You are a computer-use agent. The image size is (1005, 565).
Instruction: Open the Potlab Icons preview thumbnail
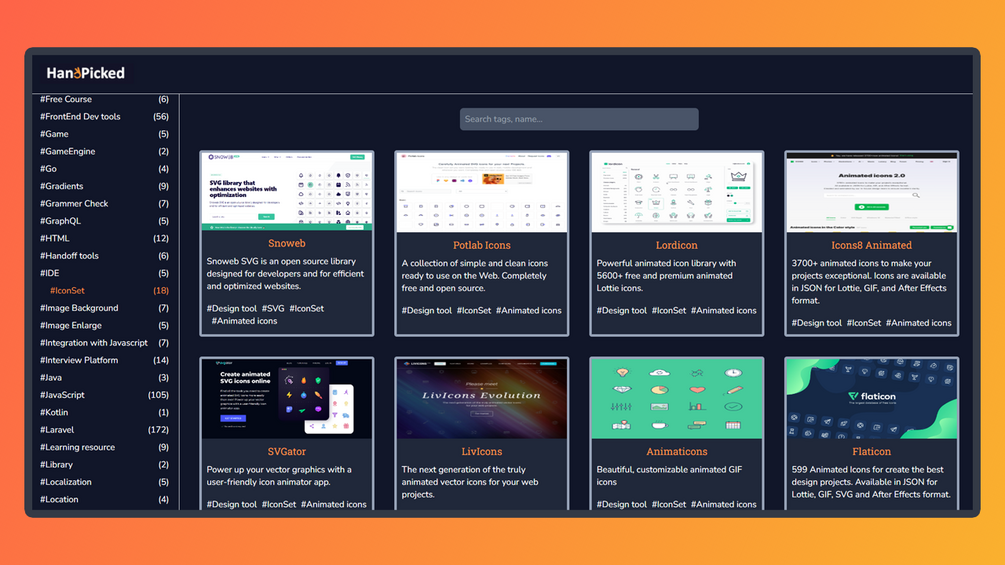tap(481, 192)
